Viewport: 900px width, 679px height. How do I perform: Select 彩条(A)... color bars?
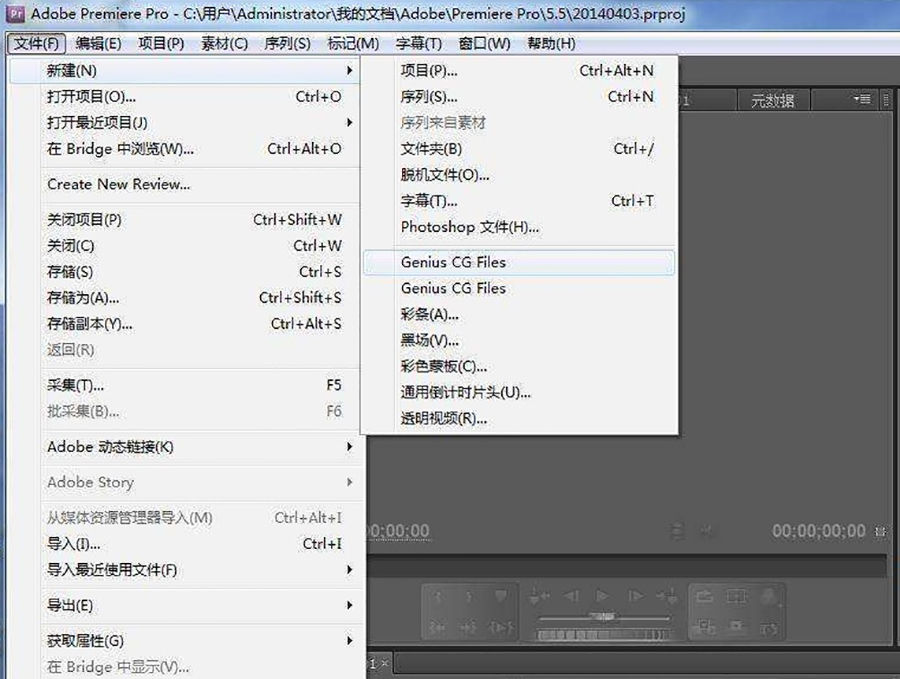click(x=519, y=315)
